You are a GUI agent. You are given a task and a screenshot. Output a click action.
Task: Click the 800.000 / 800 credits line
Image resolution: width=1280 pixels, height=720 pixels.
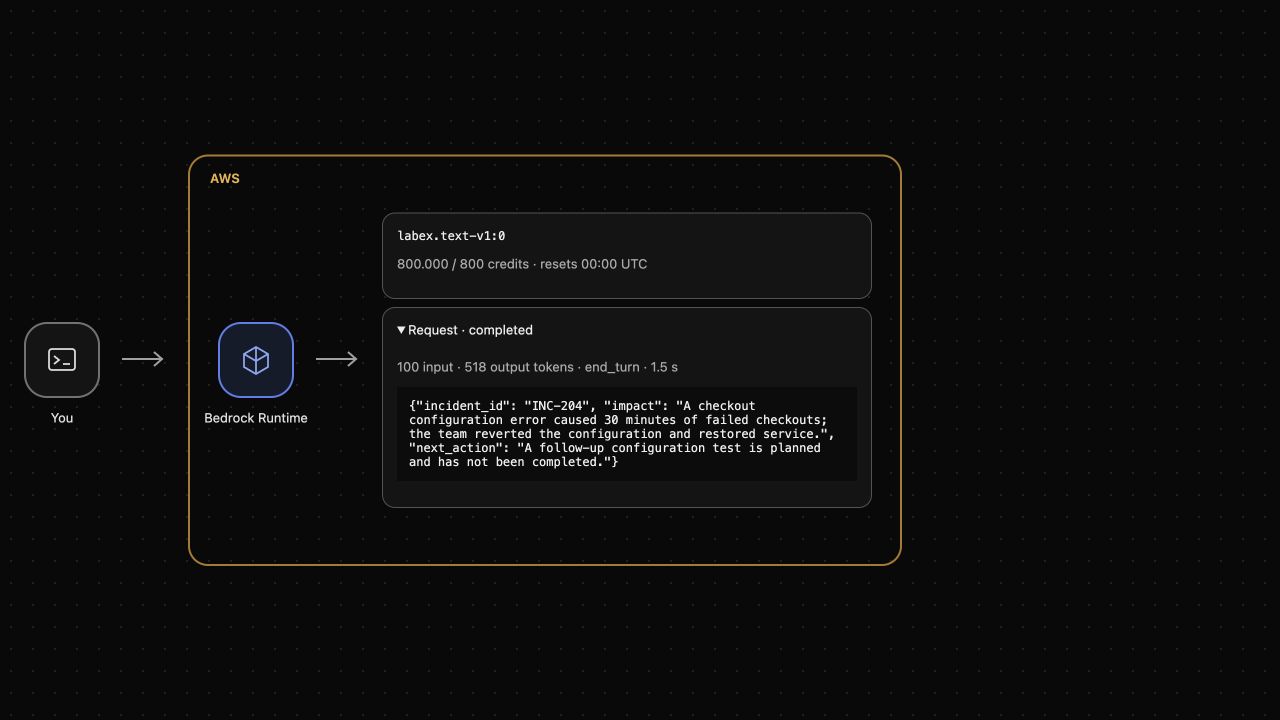pos(522,264)
